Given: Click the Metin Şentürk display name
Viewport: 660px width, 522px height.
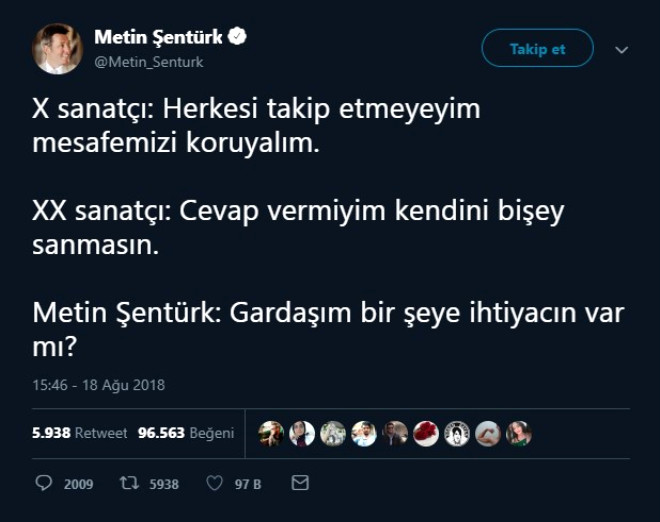Looking at the screenshot, I should click(x=159, y=38).
